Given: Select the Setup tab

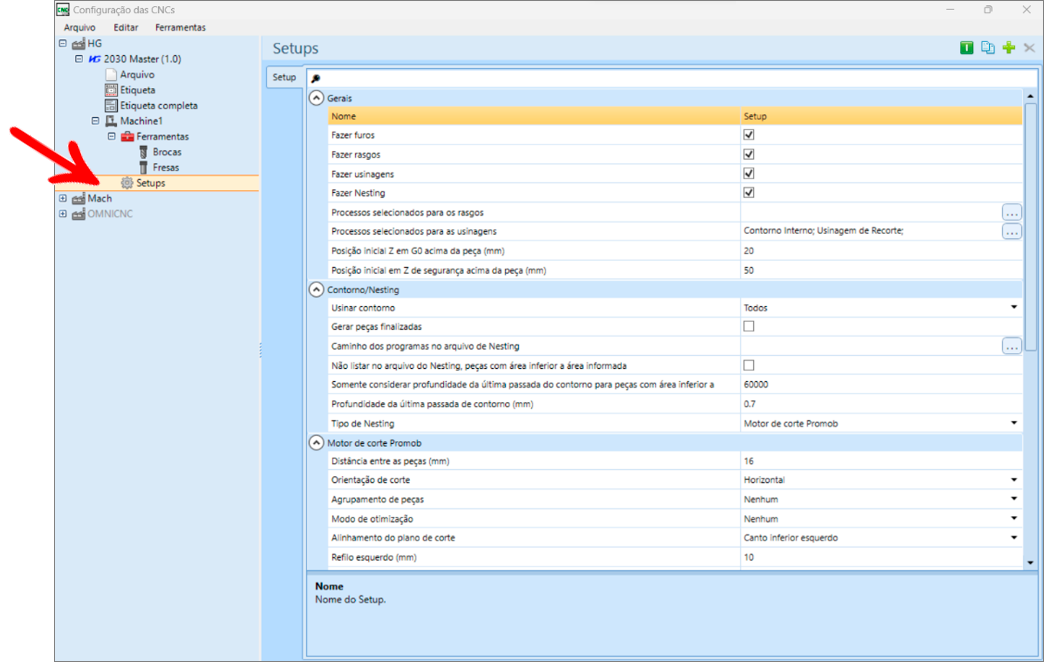Looking at the screenshot, I should 284,77.
